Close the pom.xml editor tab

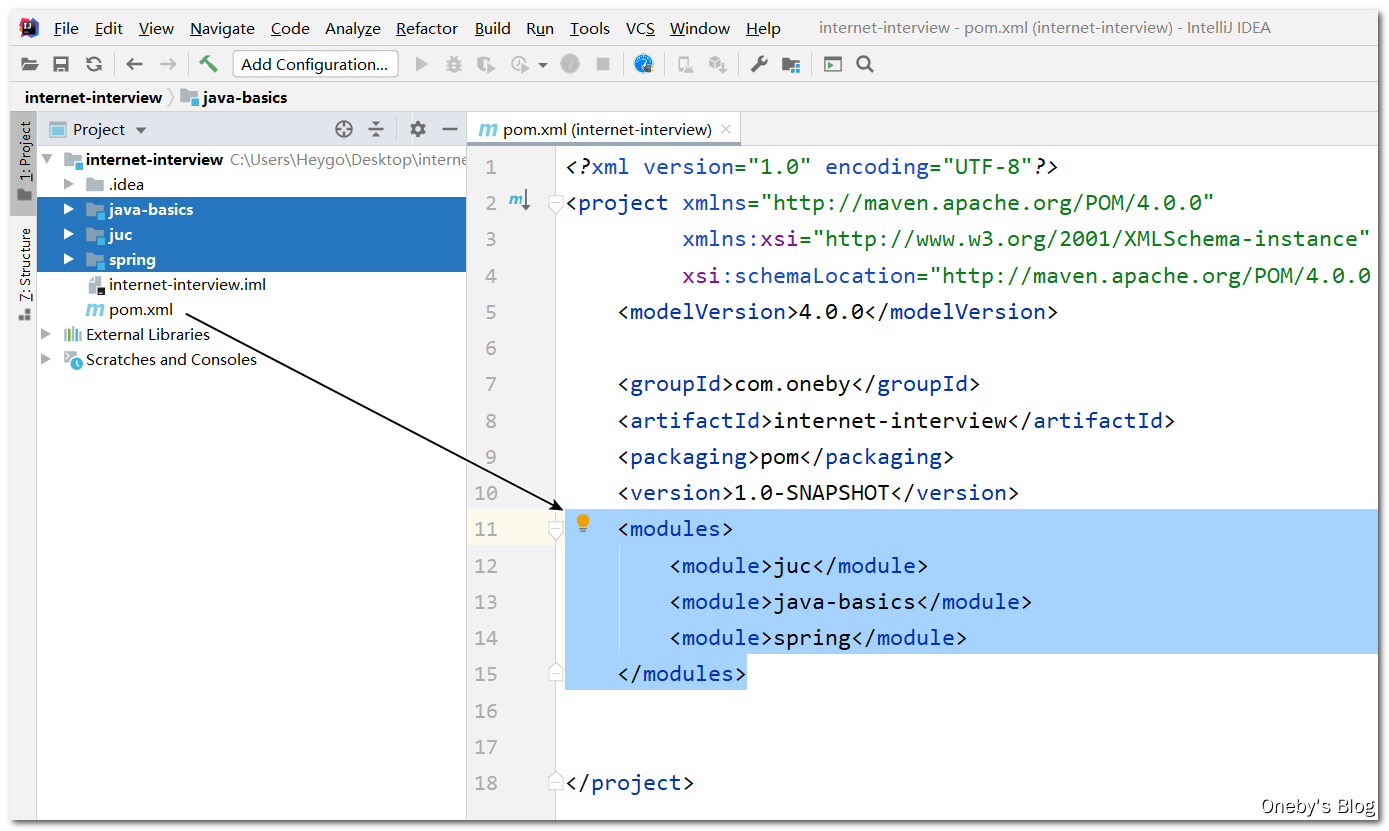726,129
